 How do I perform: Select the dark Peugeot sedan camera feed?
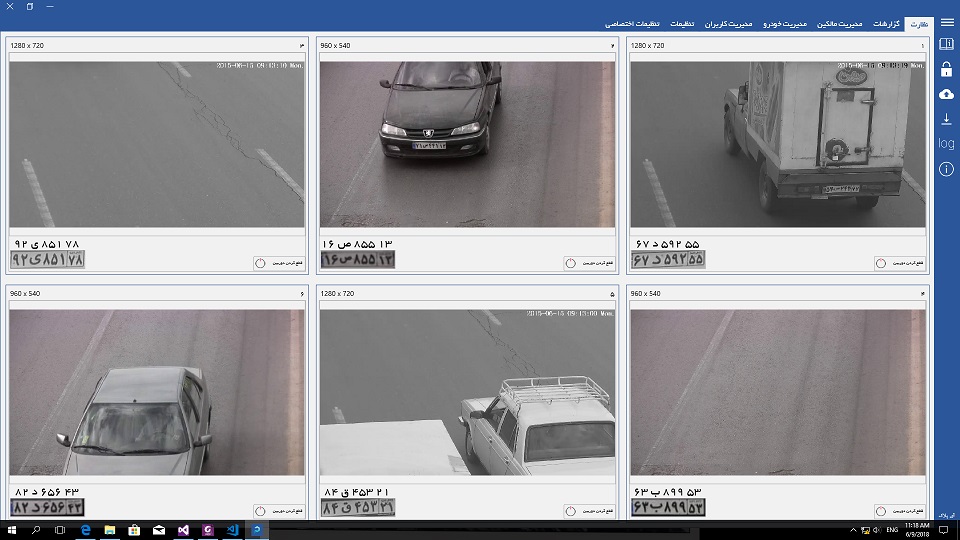(x=467, y=144)
